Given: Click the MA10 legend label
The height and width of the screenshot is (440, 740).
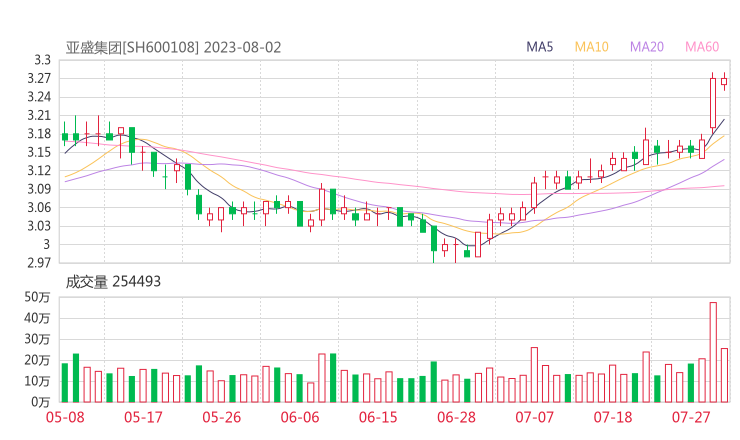Looking at the screenshot, I should [x=591, y=47].
